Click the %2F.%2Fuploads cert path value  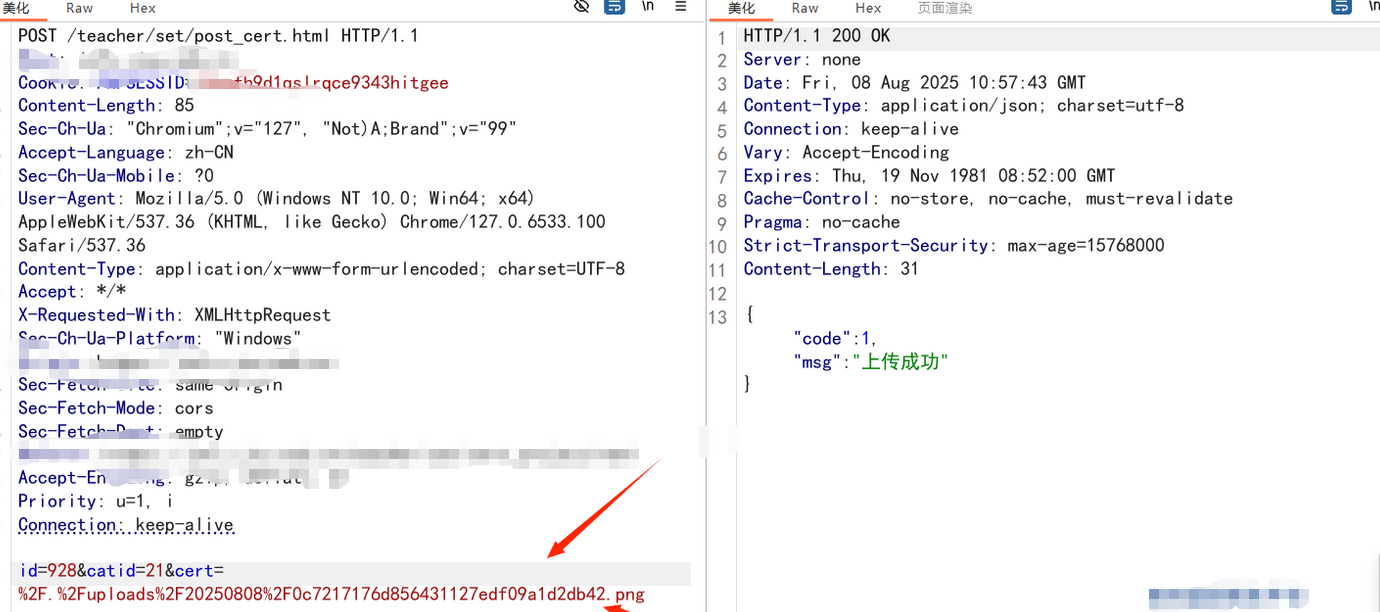[331, 595]
